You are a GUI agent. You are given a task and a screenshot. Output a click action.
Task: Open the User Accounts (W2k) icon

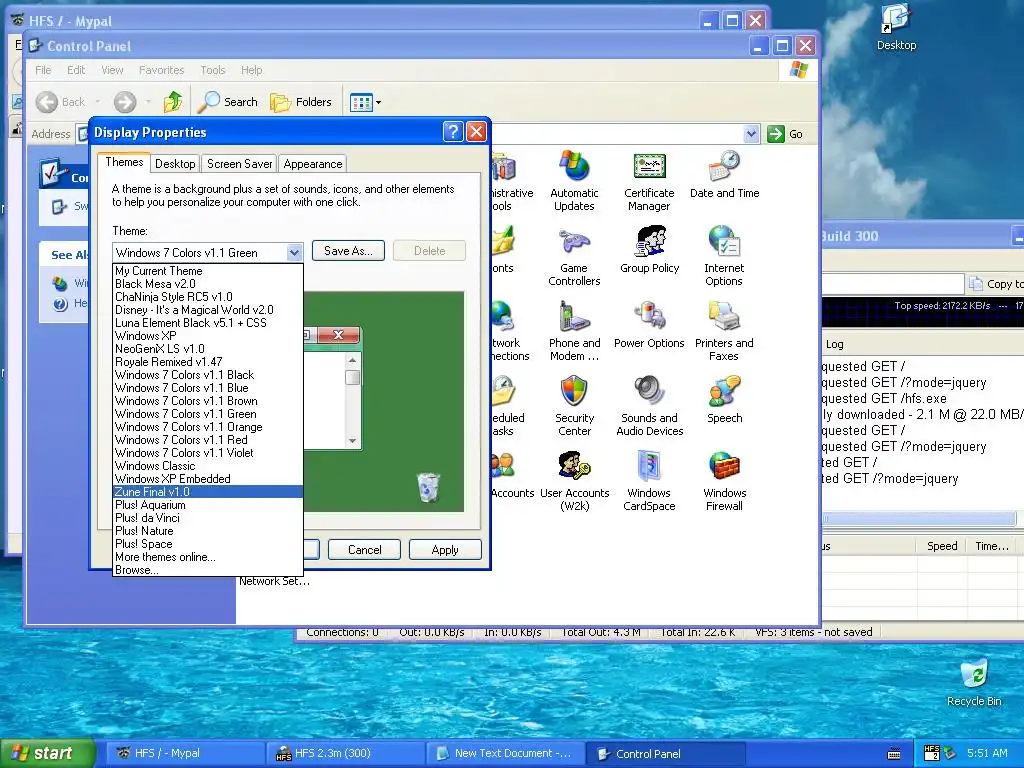[x=574, y=481]
